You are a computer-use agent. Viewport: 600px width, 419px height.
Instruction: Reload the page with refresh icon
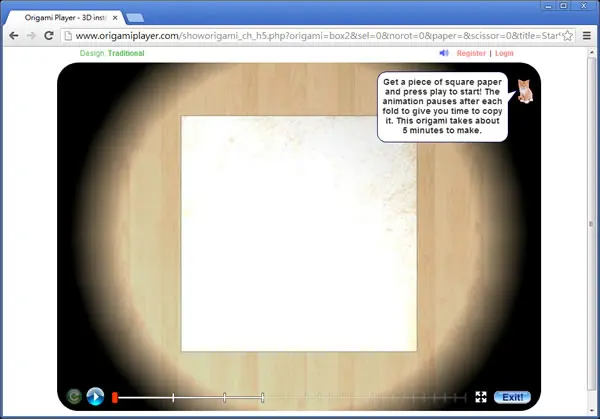[x=49, y=36]
